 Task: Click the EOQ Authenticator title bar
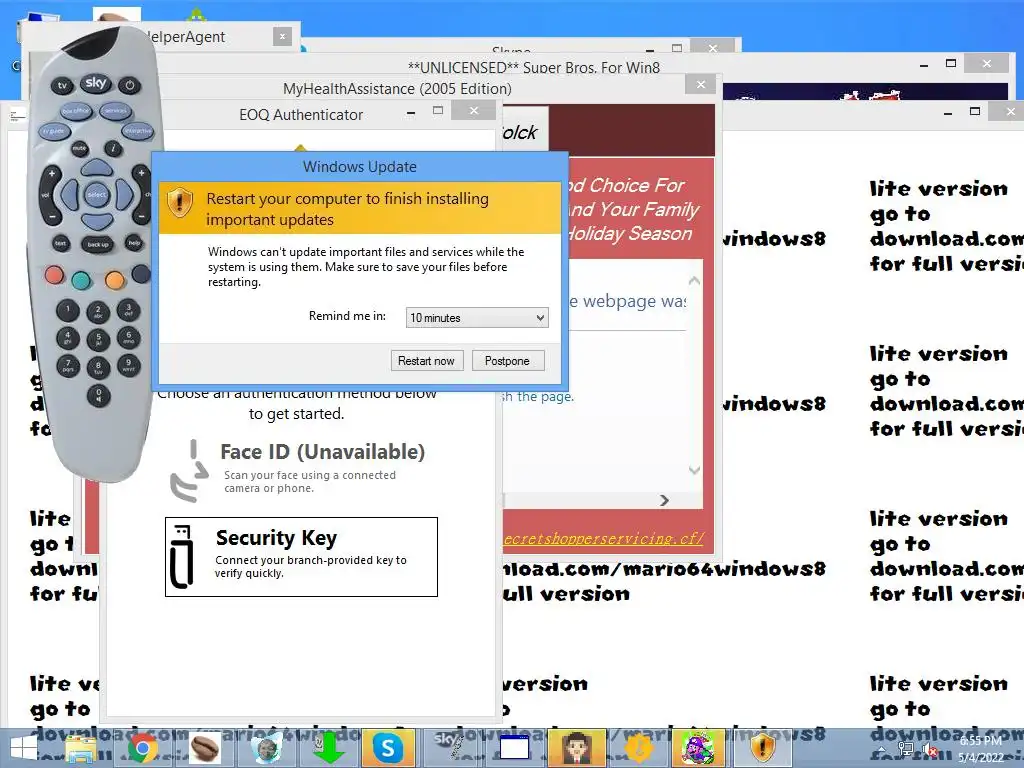tap(301, 114)
